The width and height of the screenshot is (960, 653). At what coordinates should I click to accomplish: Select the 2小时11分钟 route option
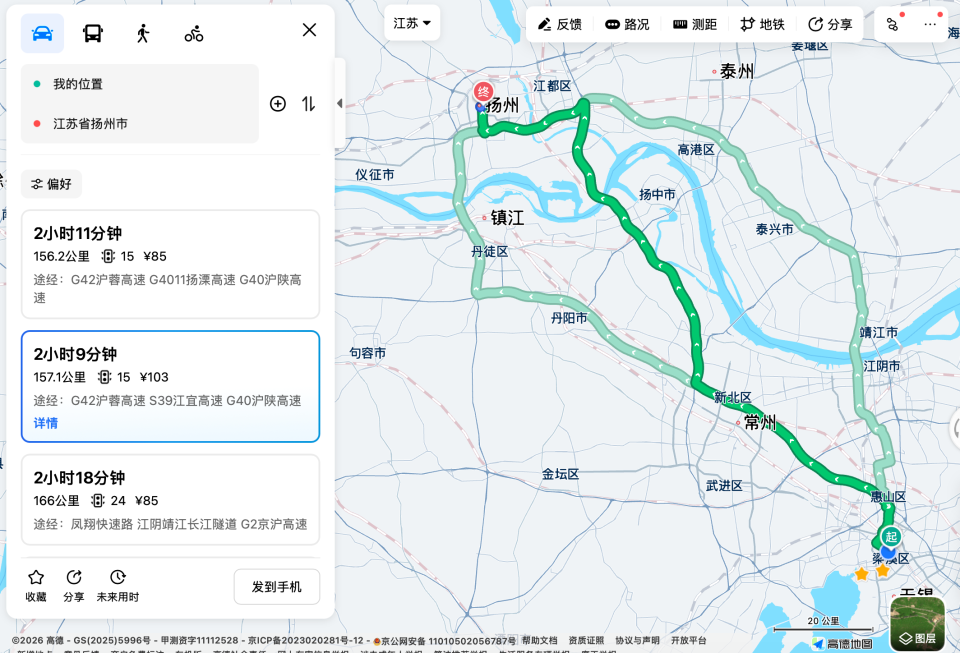coord(170,264)
